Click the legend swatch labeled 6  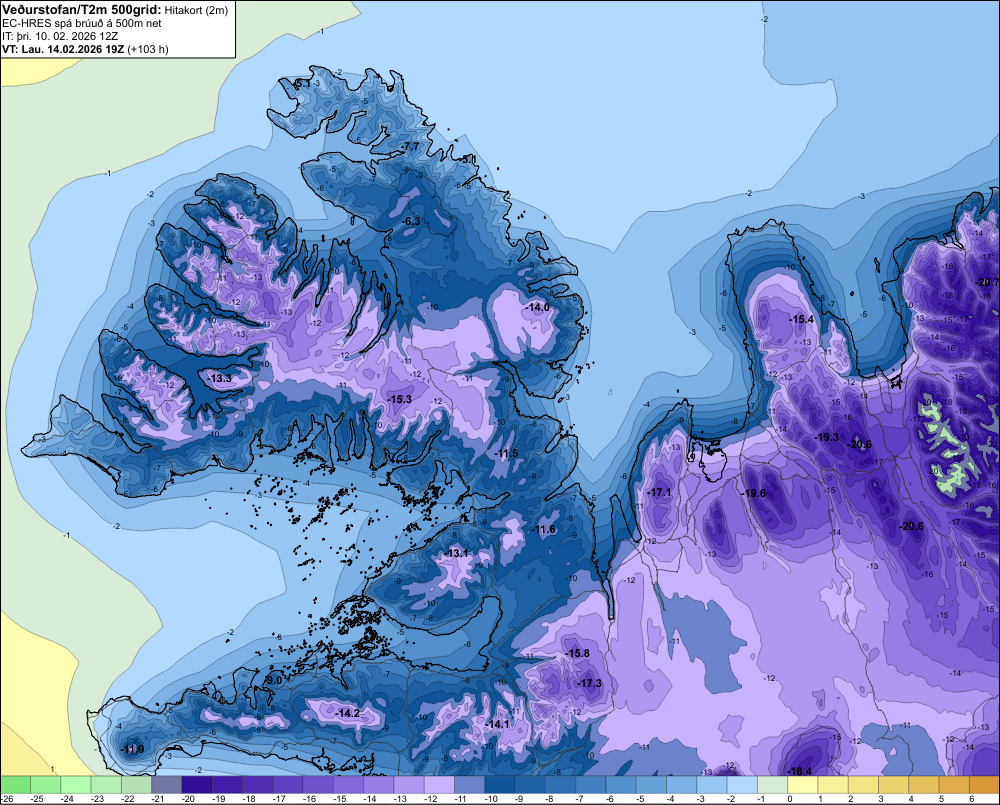[x=985, y=785]
